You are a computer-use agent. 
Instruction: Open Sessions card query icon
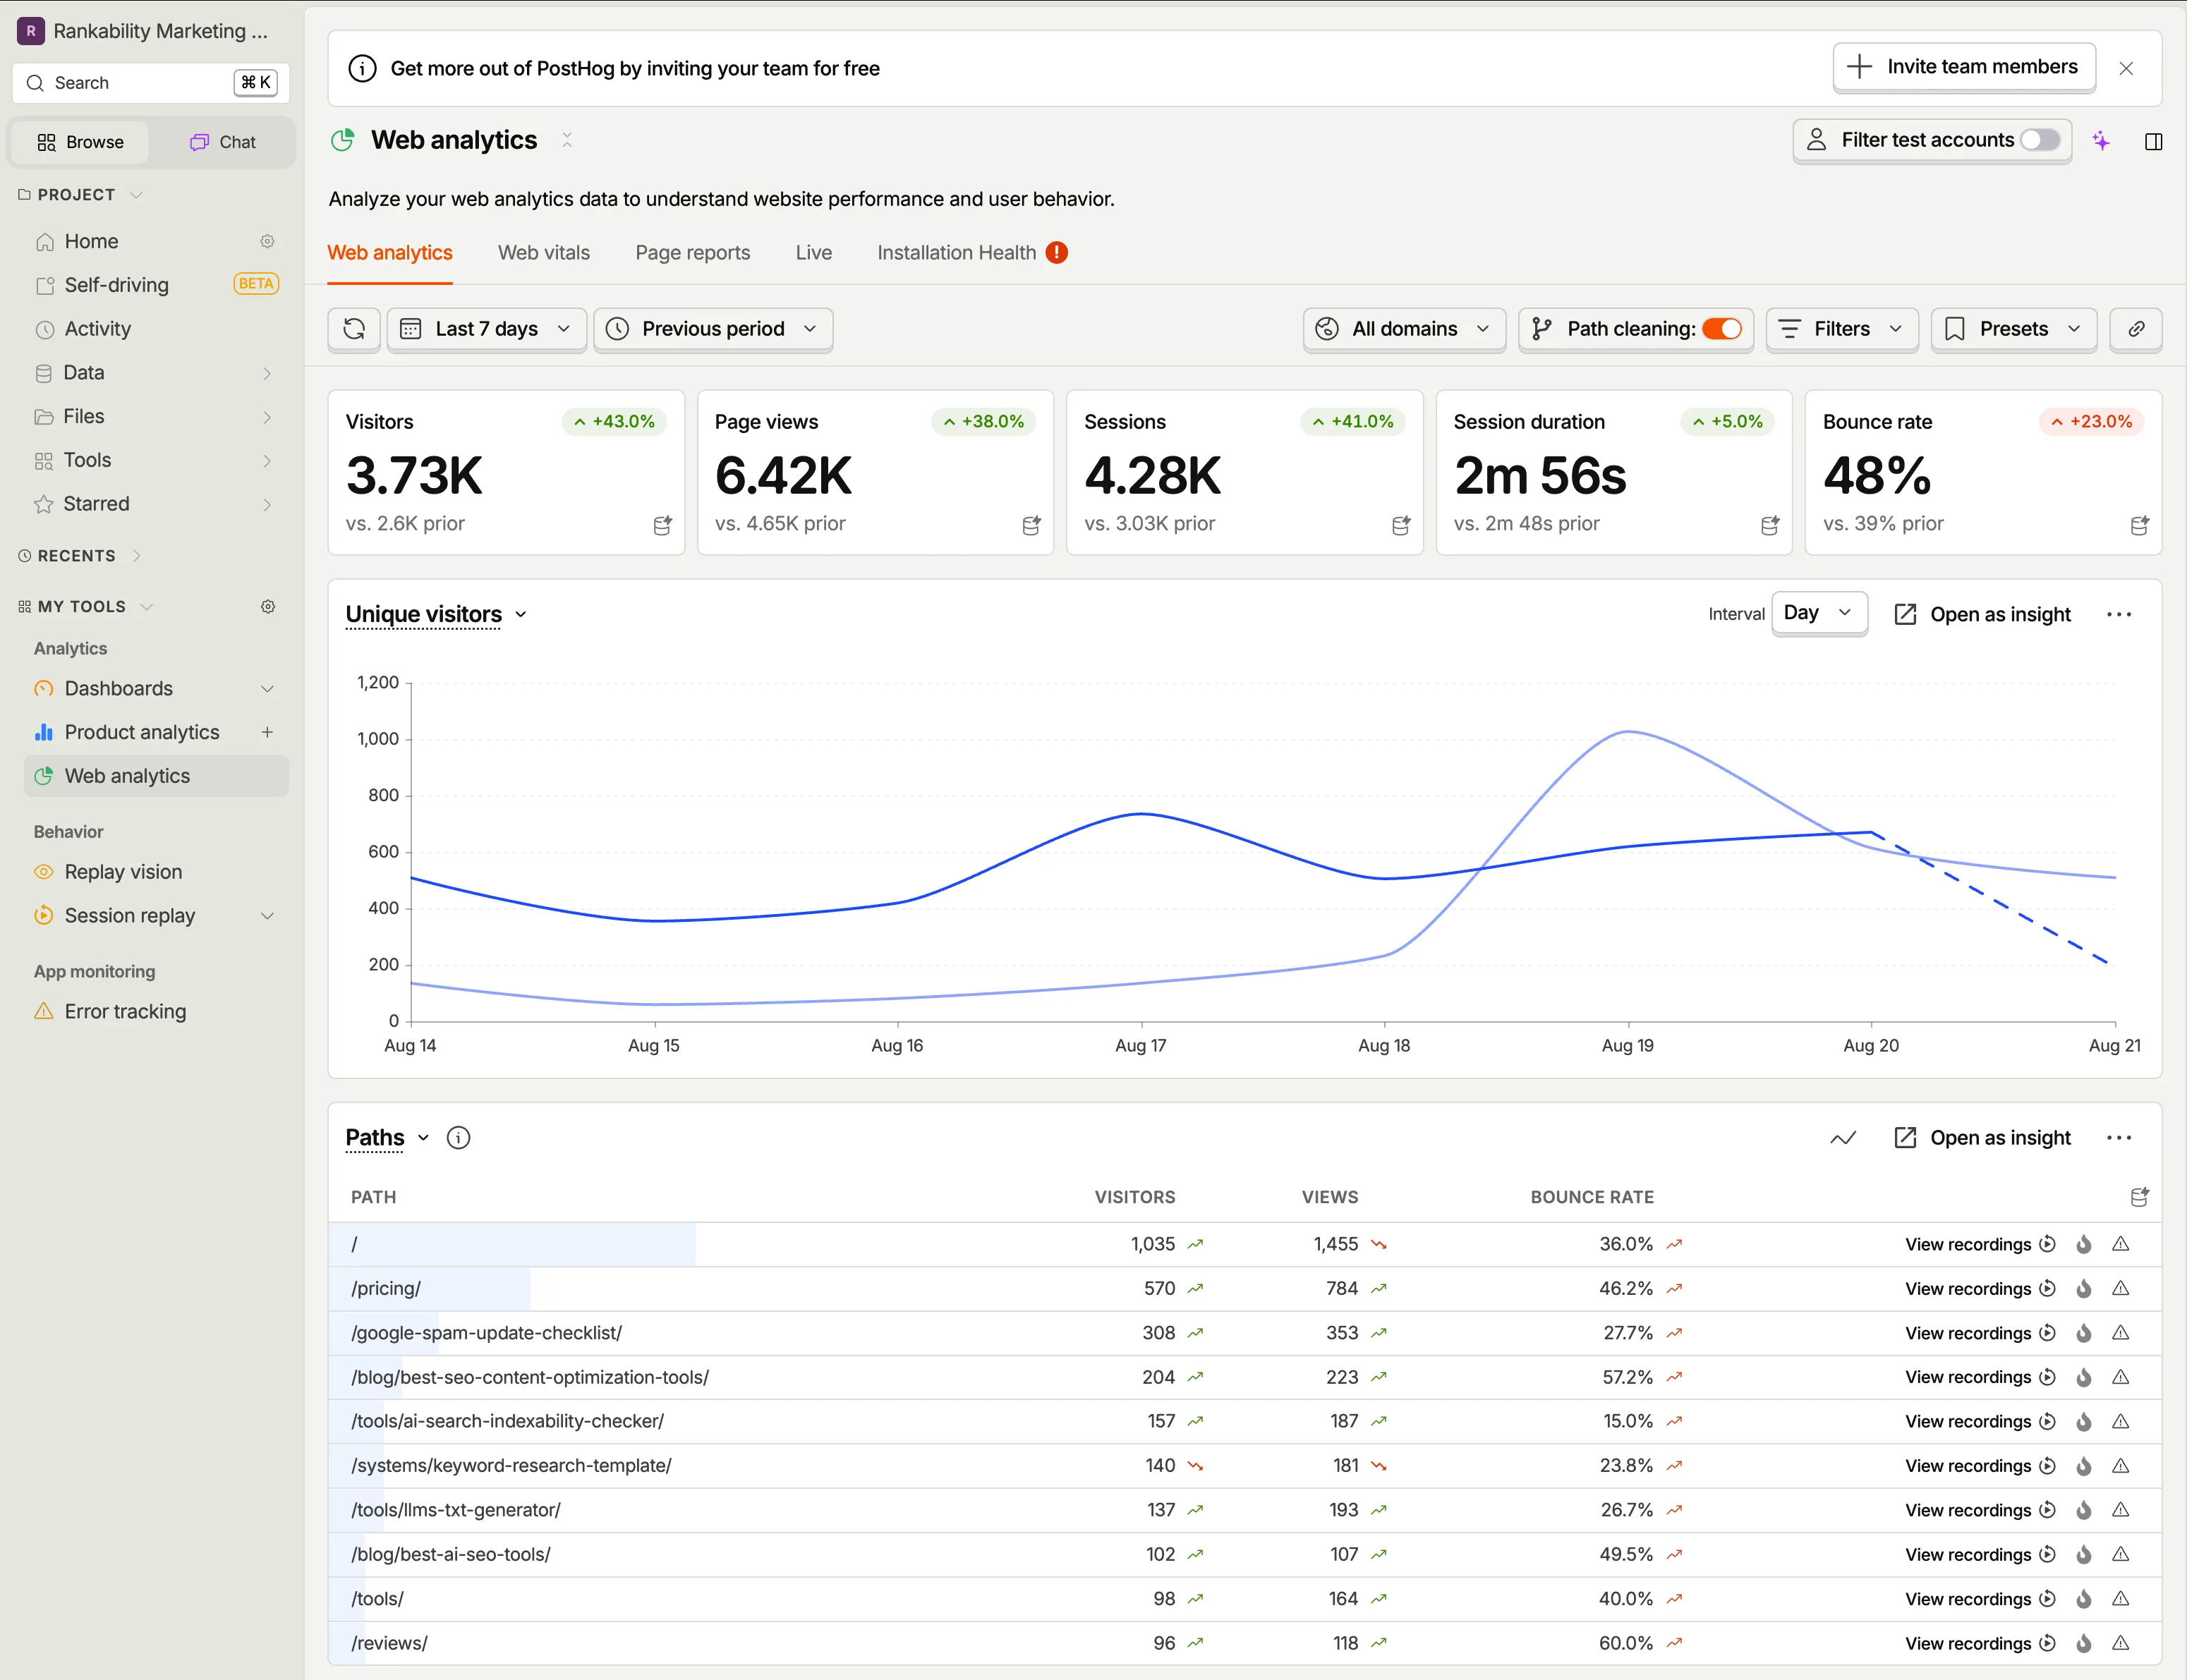(1401, 525)
